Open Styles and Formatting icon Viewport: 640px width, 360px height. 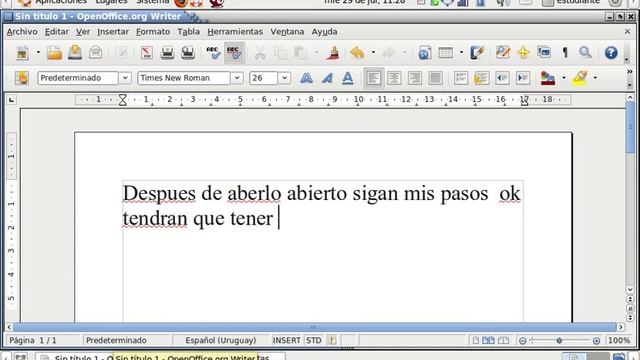point(22,78)
